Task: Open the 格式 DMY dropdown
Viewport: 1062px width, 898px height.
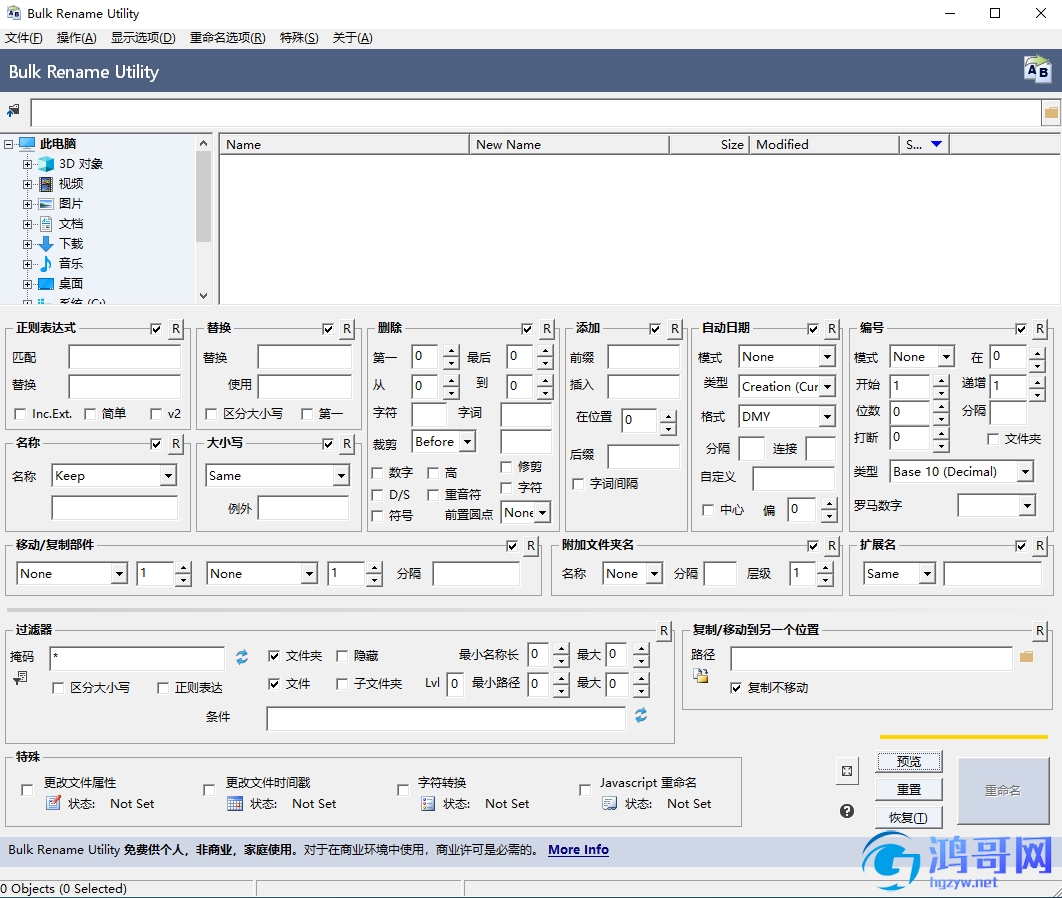Action: 826,416
